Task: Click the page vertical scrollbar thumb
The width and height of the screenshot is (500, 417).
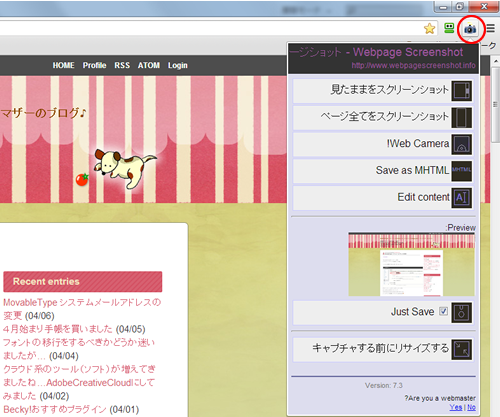Action: tap(495, 104)
